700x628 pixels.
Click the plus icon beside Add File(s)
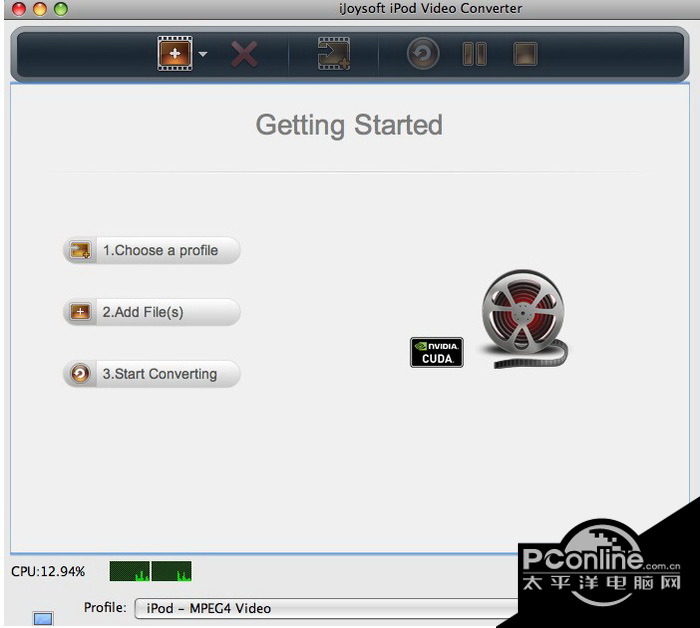(x=80, y=312)
